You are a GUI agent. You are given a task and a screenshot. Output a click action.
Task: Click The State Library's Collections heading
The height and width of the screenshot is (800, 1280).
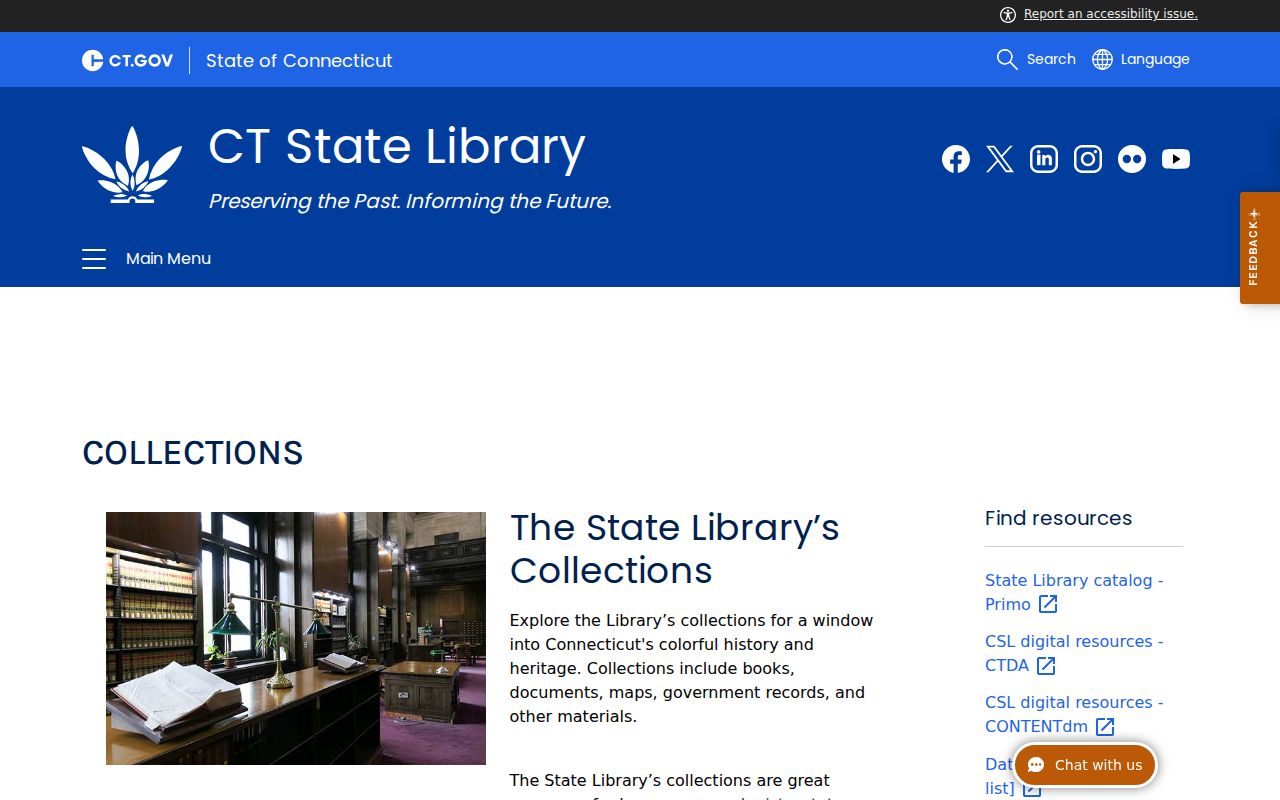[x=675, y=548]
